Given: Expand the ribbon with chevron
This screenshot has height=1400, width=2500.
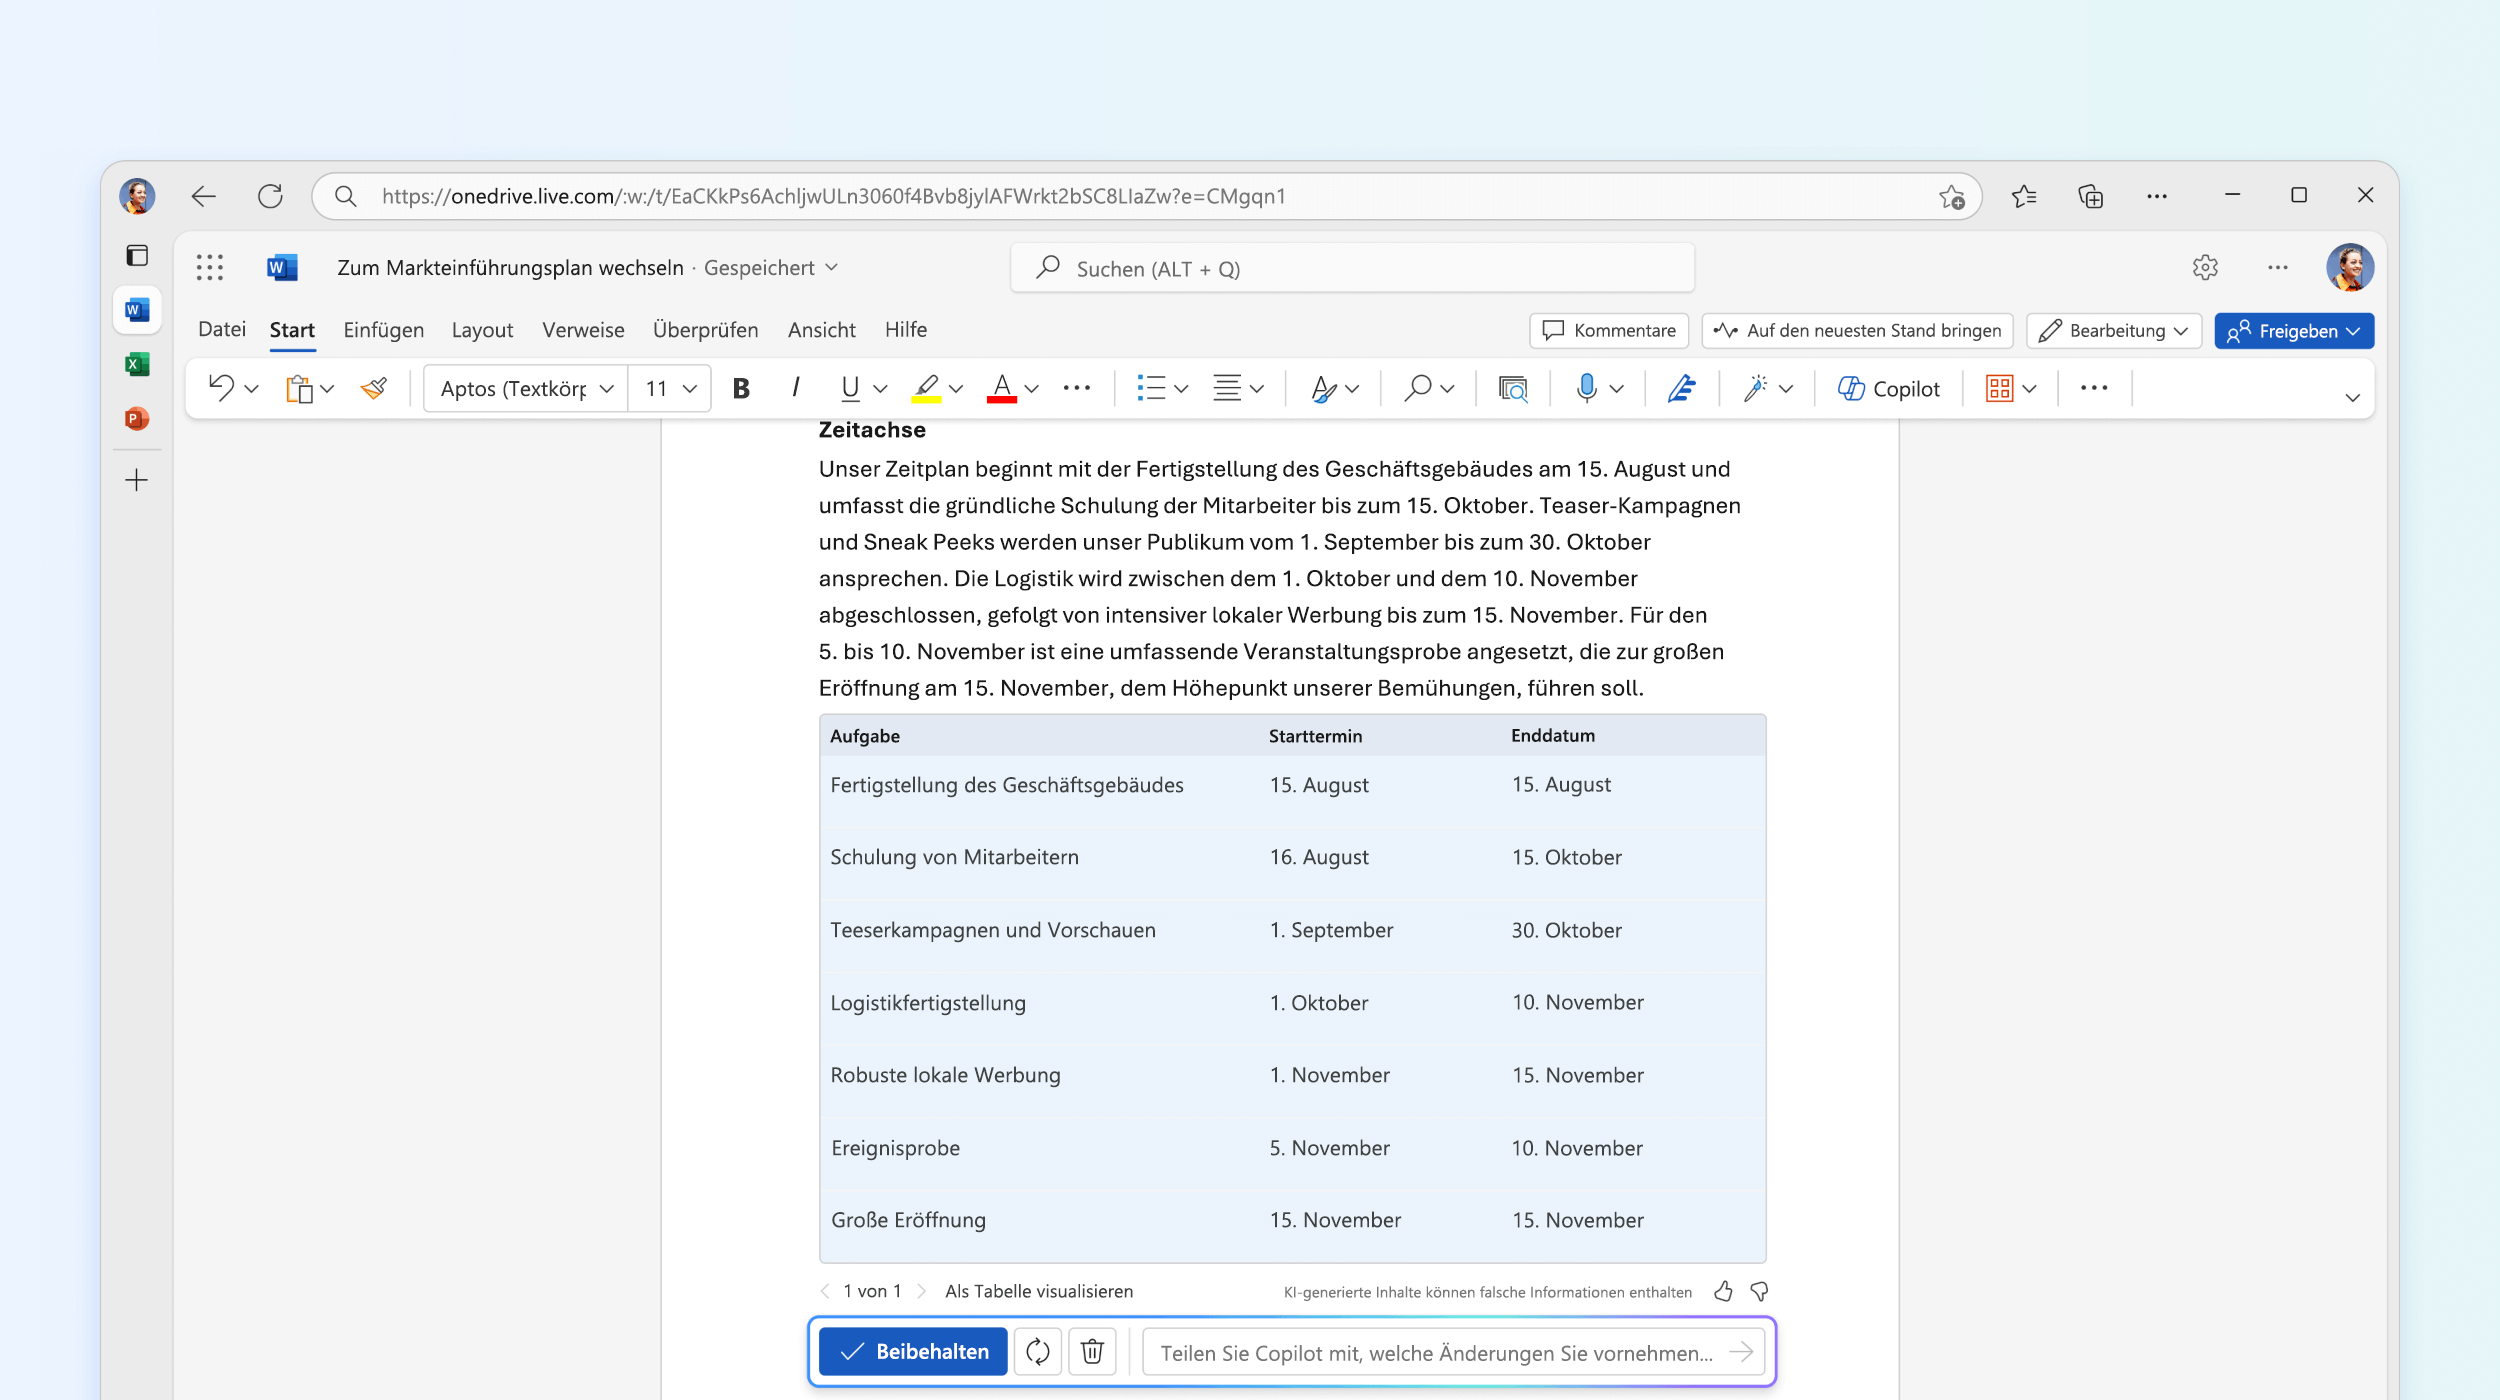Looking at the screenshot, I should pos(2353,398).
